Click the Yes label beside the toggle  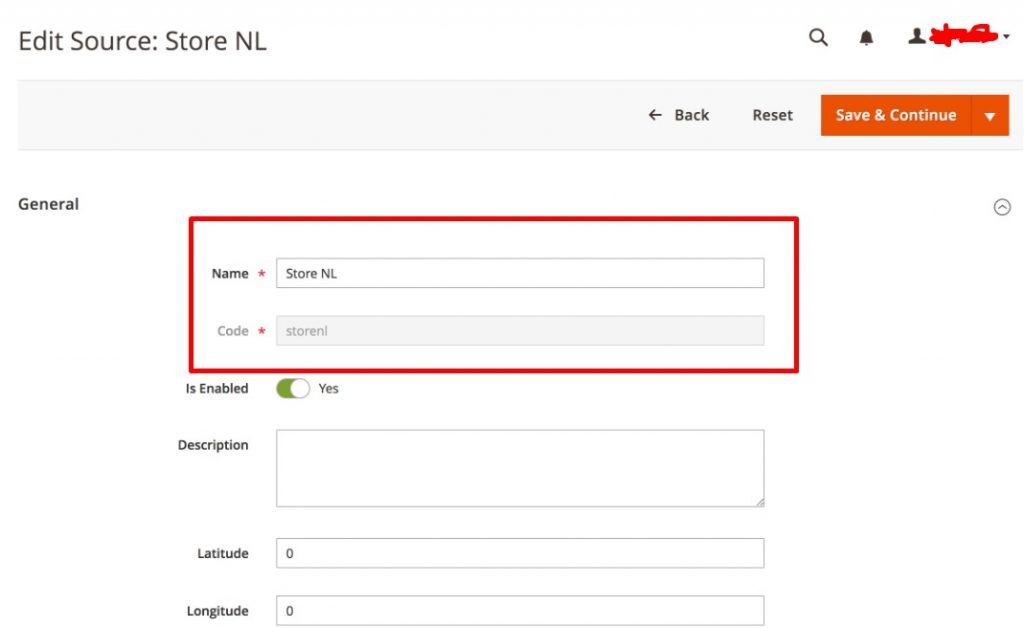coord(328,389)
